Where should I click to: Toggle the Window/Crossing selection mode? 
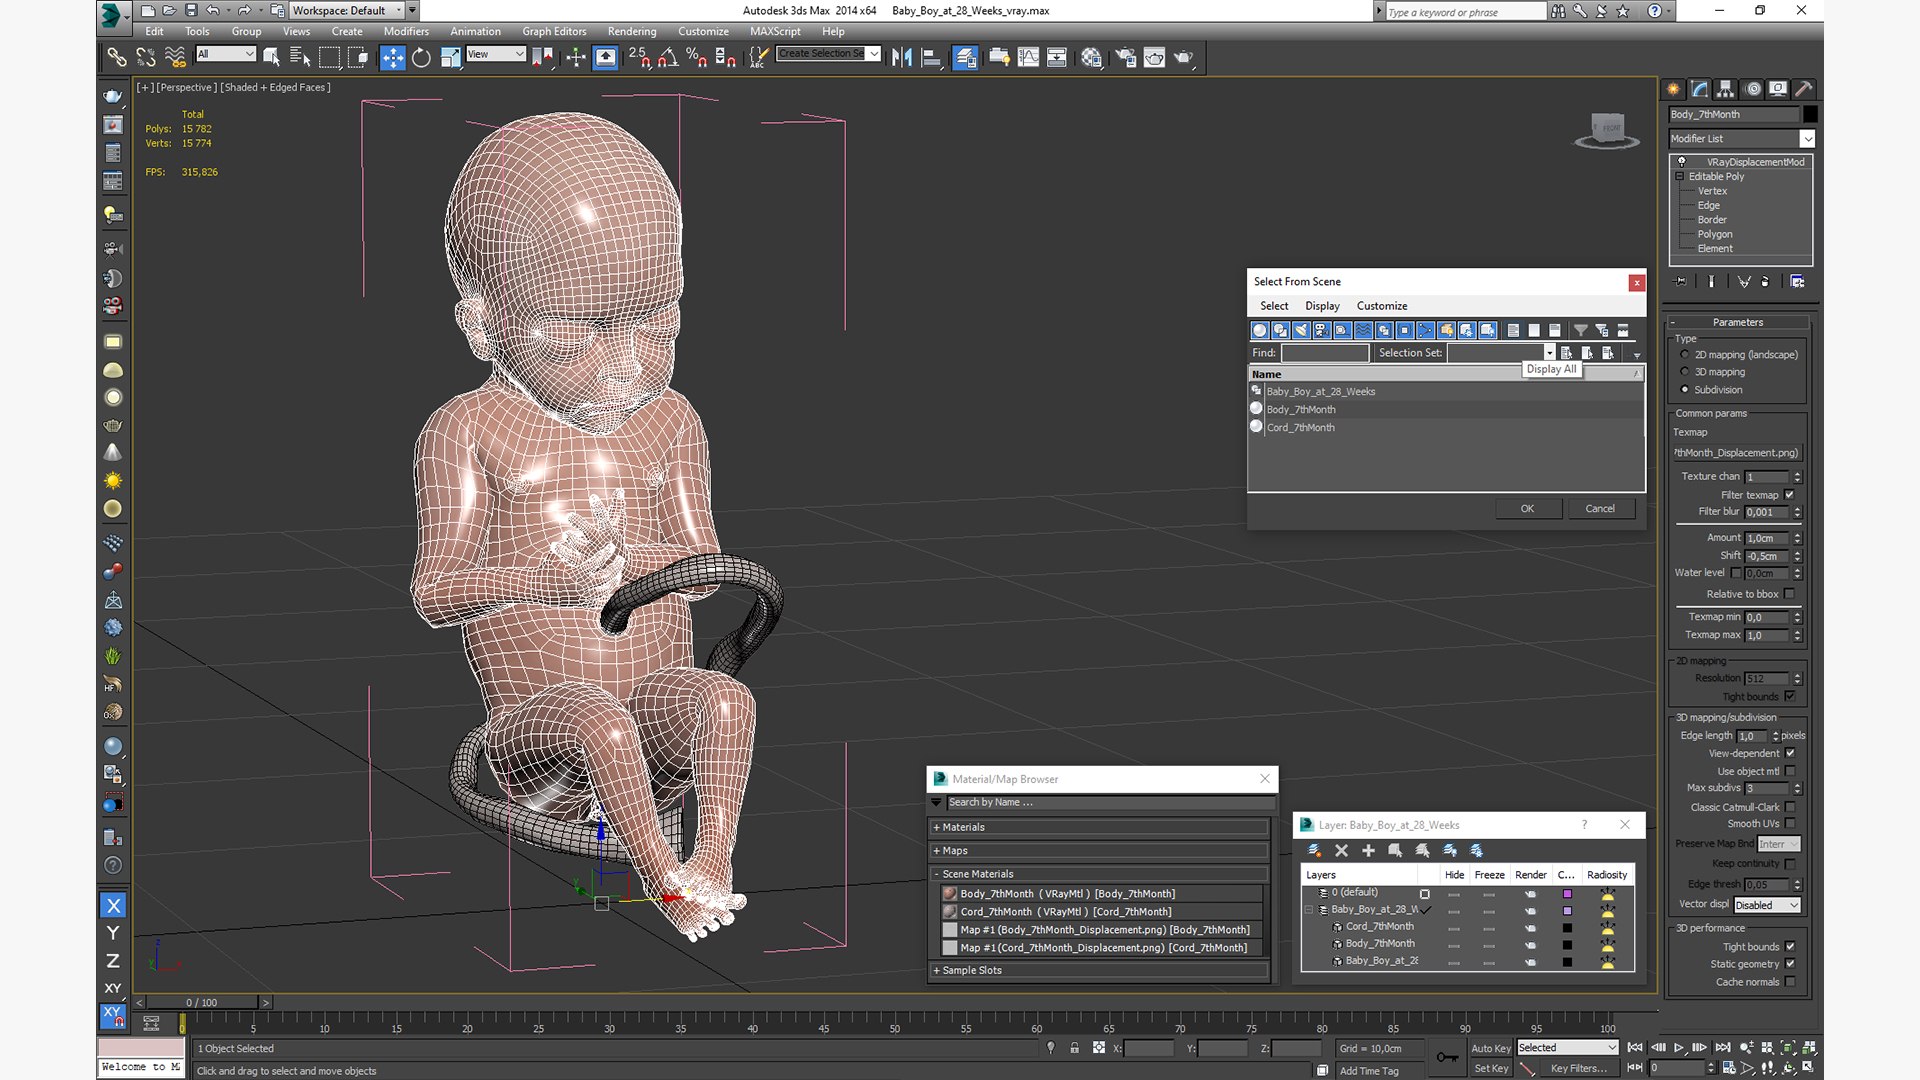[x=358, y=57]
